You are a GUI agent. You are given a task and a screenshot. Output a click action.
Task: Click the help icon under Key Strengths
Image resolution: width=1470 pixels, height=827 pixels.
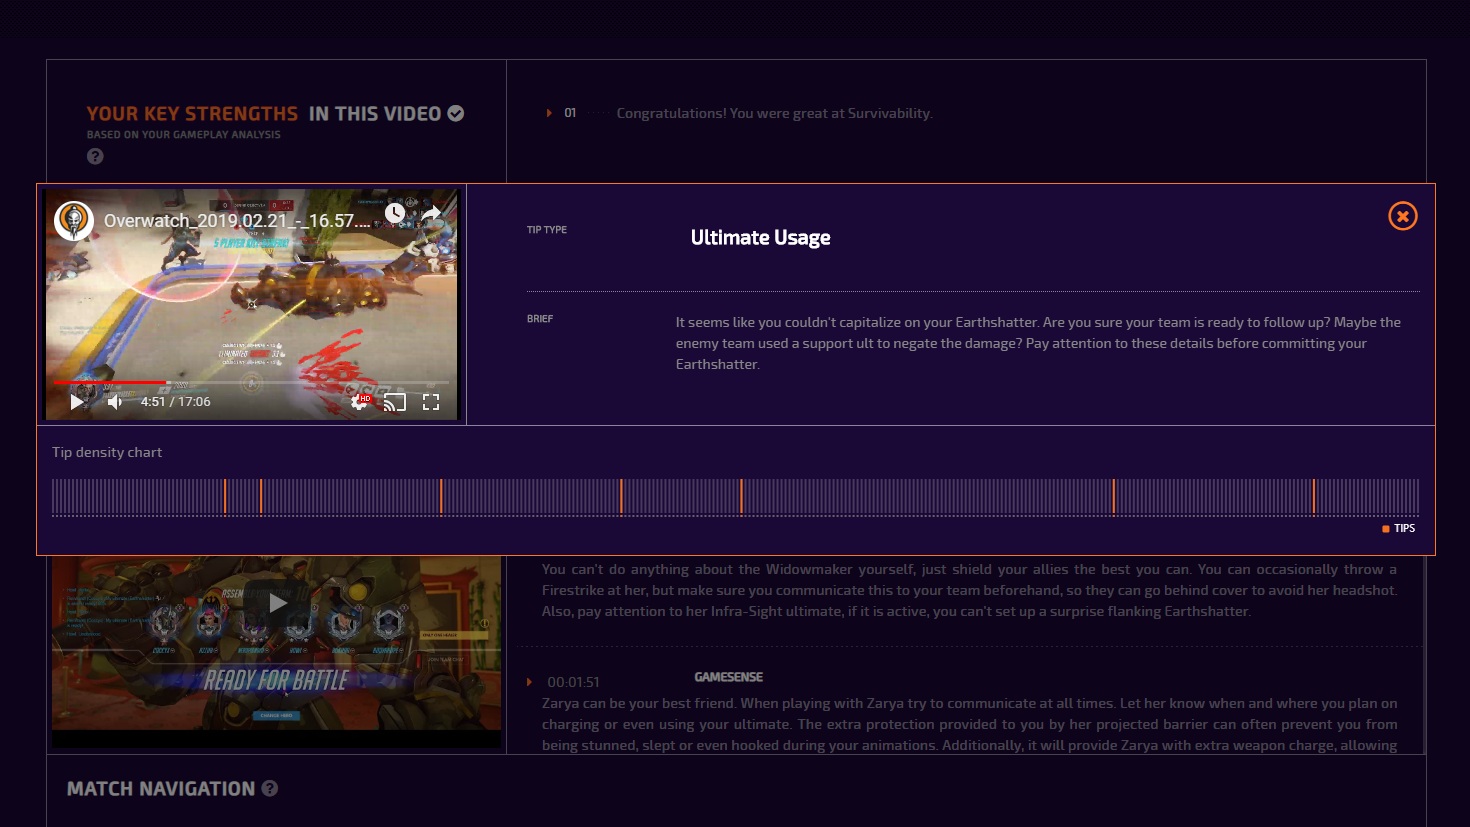pyautogui.click(x=95, y=156)
